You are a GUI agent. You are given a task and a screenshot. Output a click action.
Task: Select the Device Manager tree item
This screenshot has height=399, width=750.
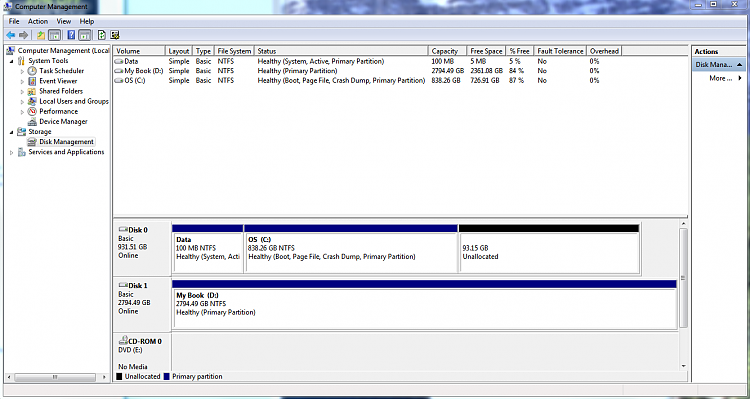click(x=63, y=122)
